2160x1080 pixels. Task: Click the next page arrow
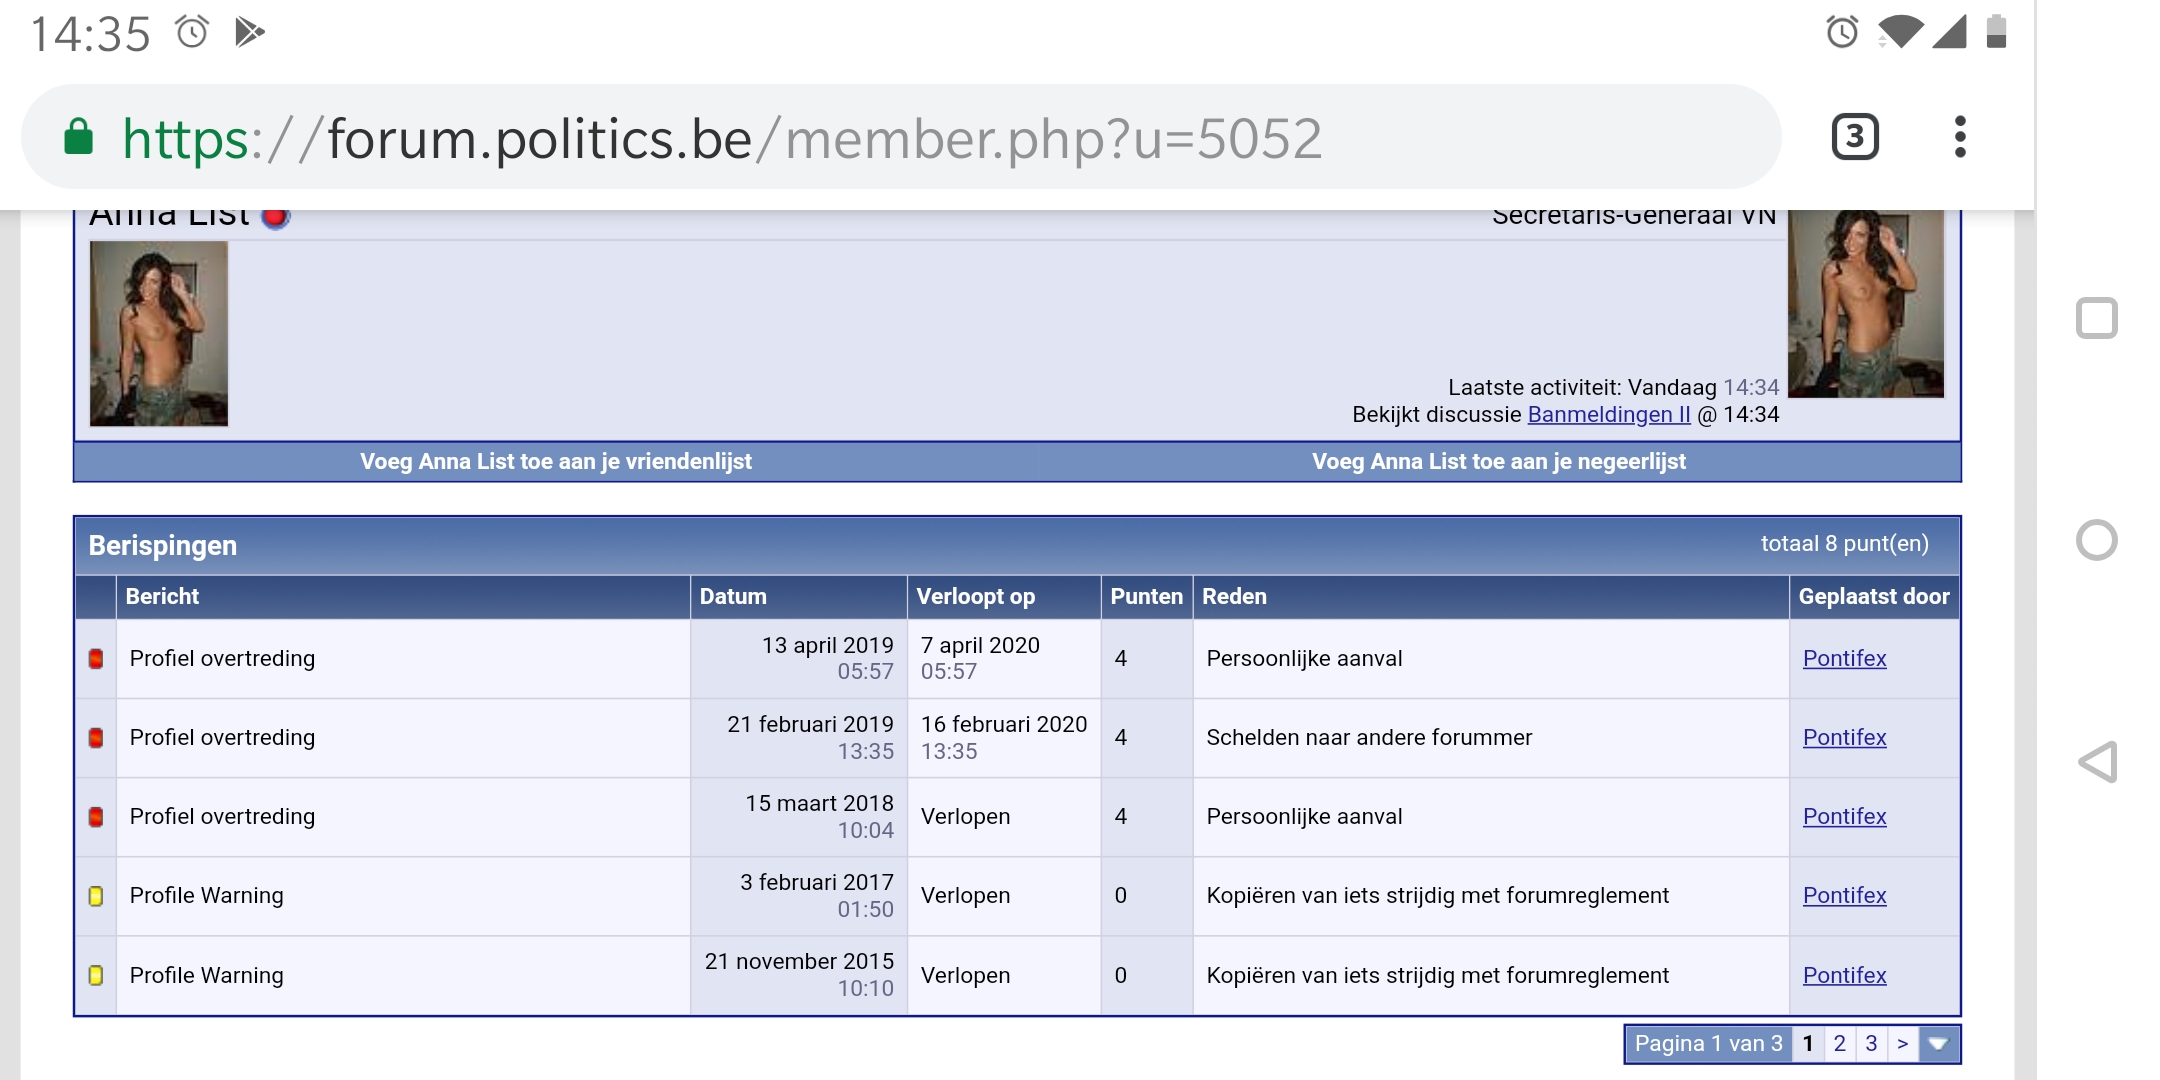point(1902,1044)
